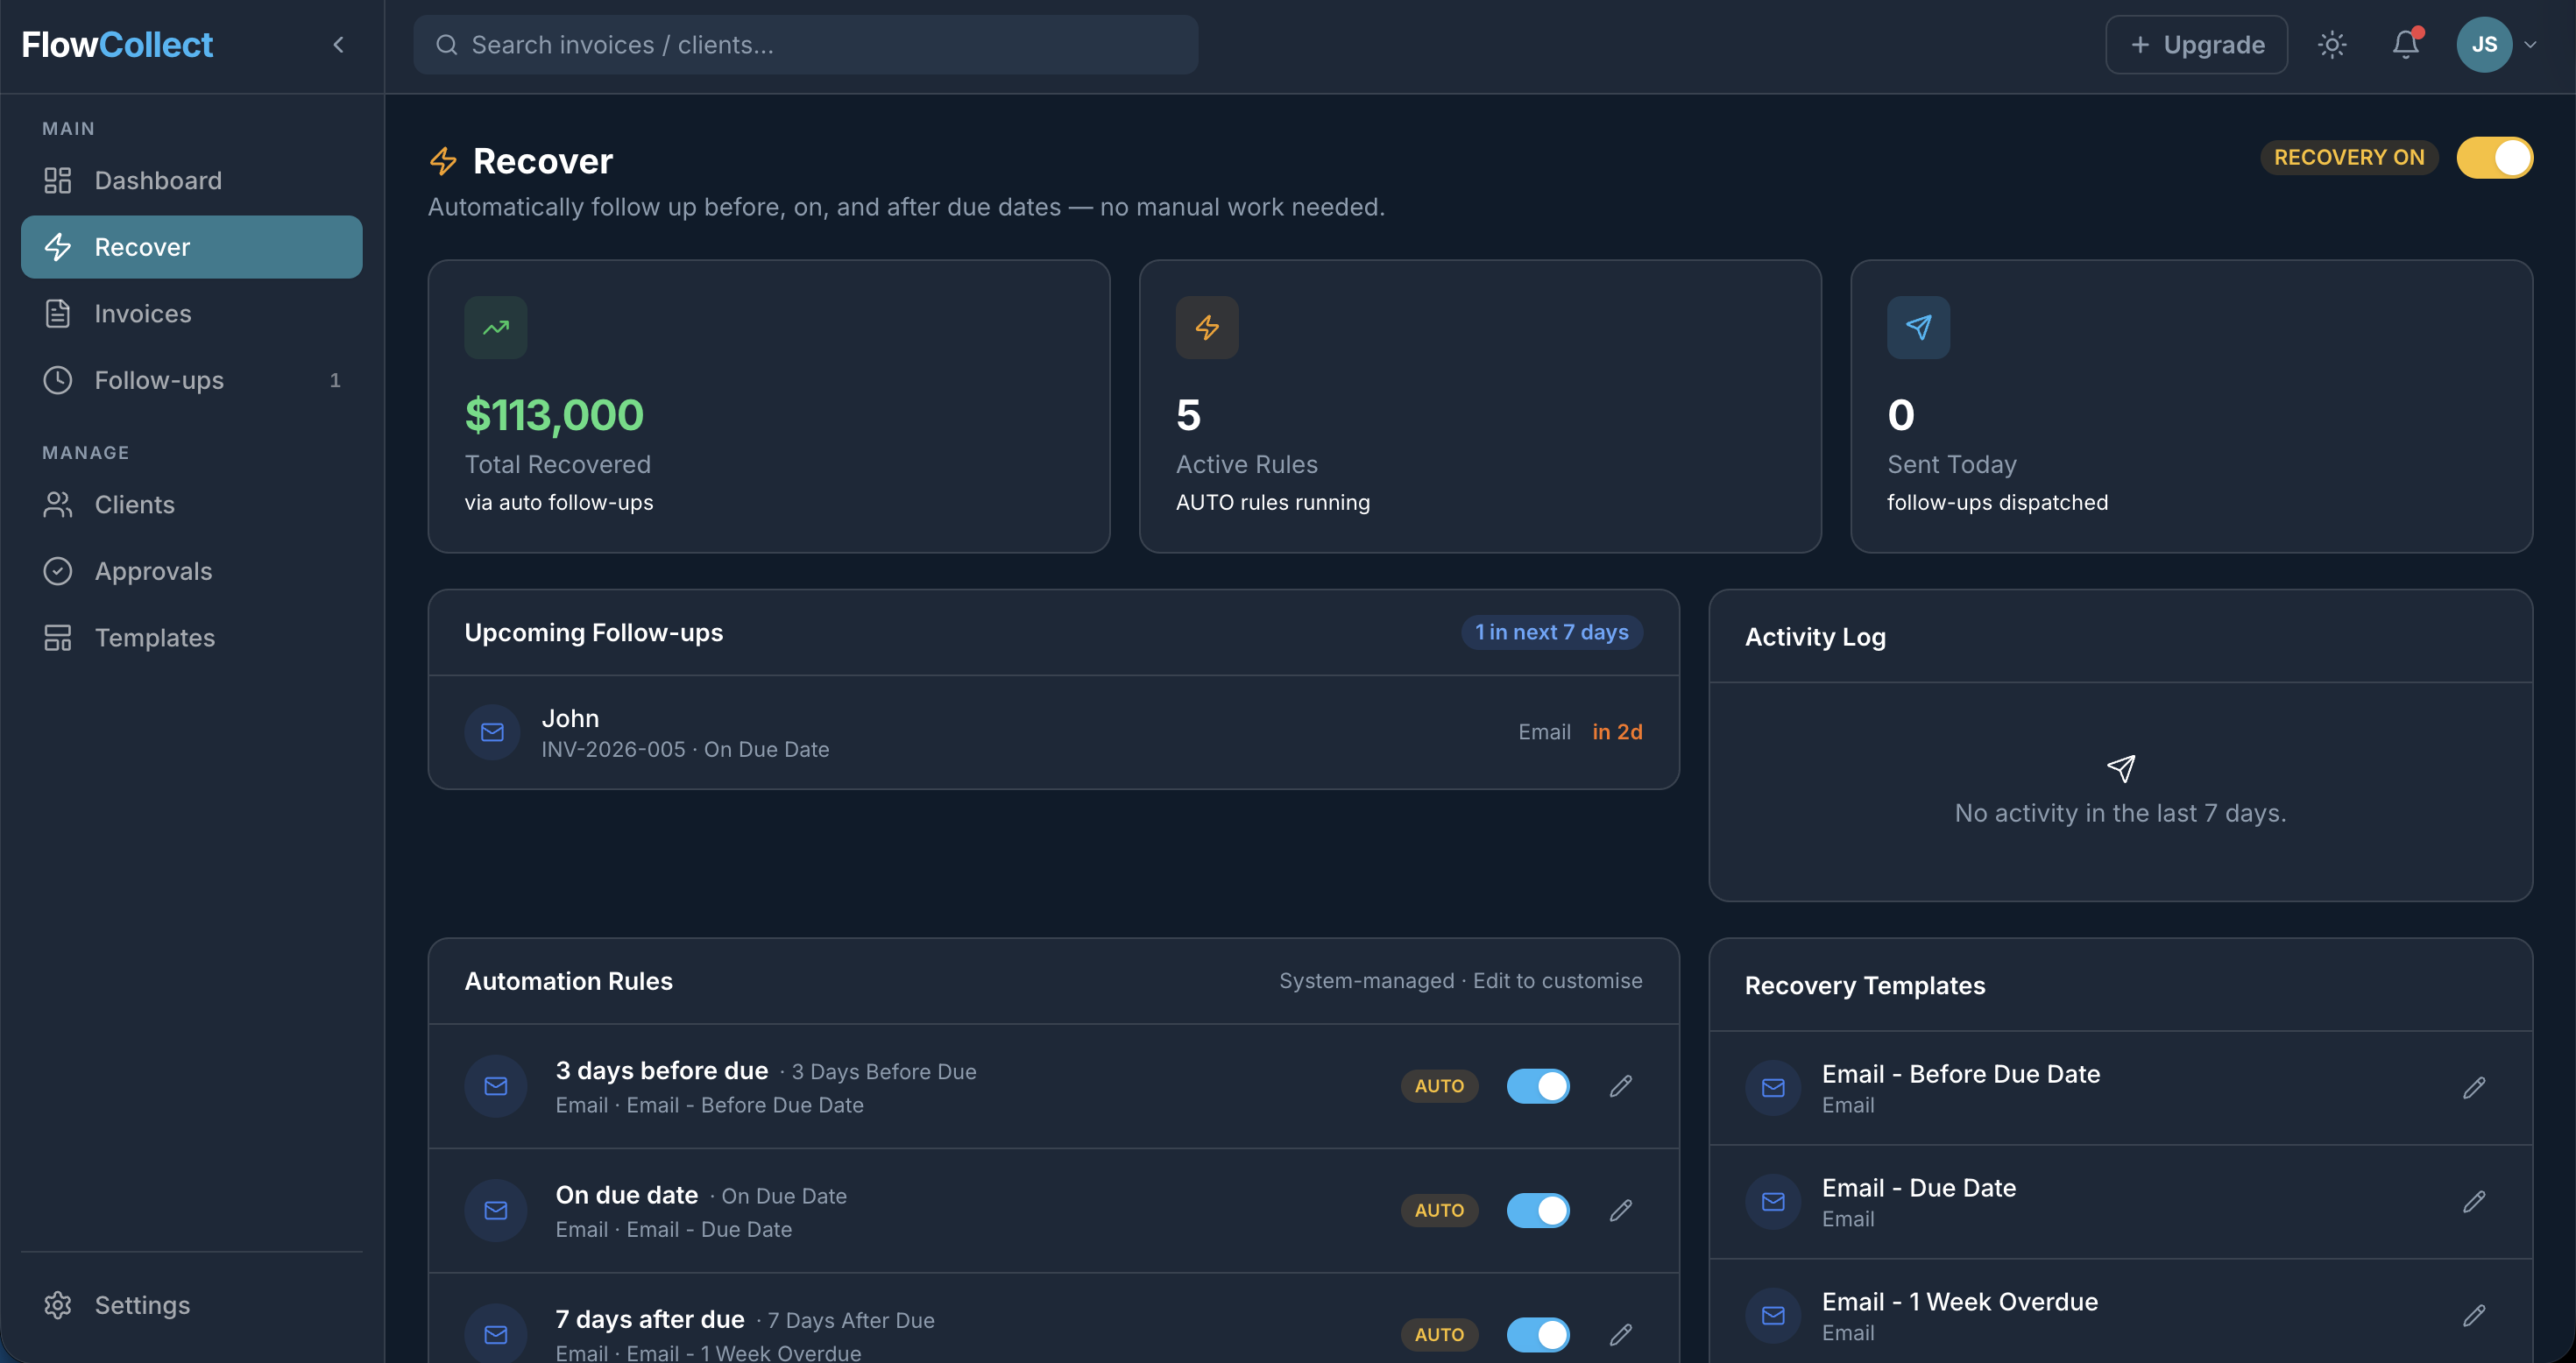Click the JS user avatar
This screenshot has height=1363, width=2576.
click(2484, 45)
